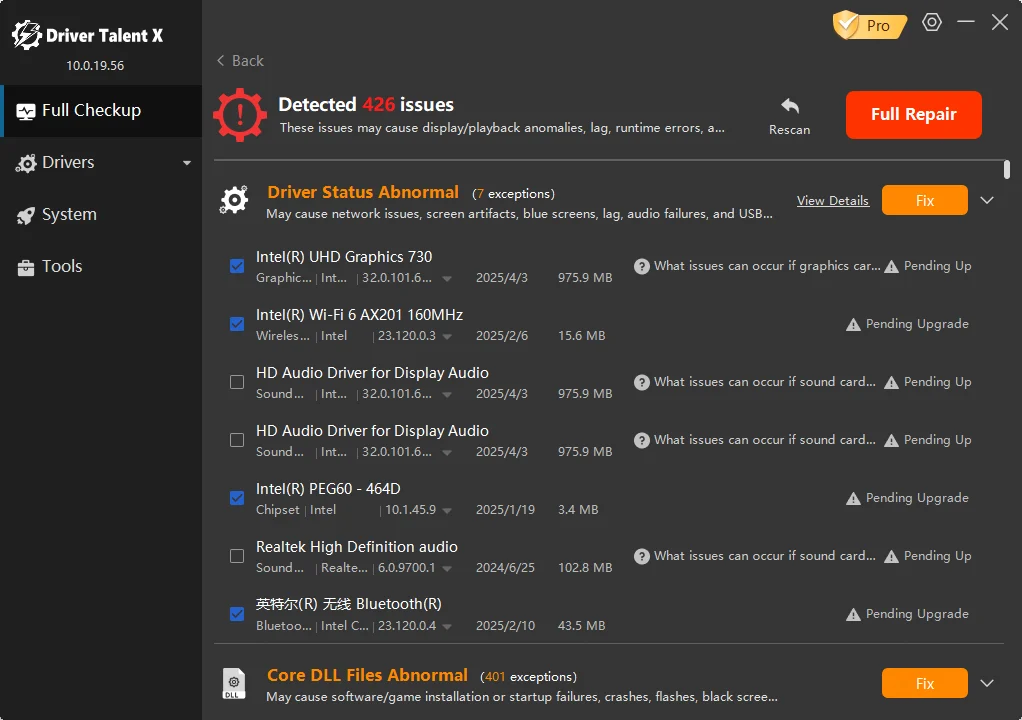This screenshot has width=1022, height=720.
Task: Uncheck Intel Wi-Fi 6 AX201 160MHz checkbox
Action: 237,324
